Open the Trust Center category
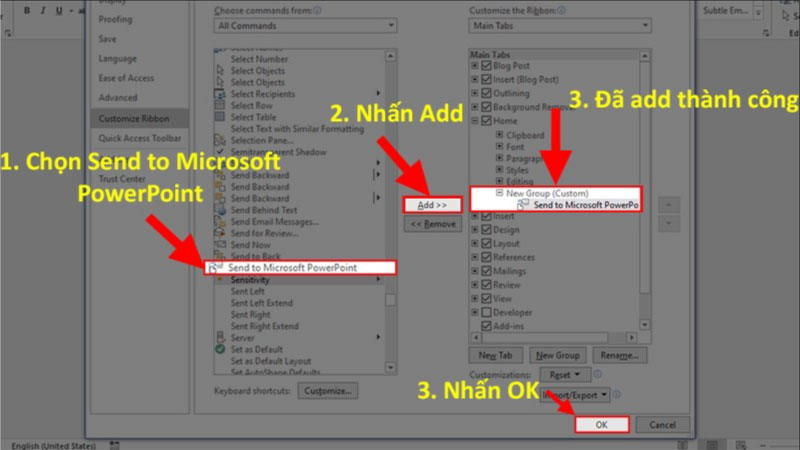The image size is (800, 450). point(122,179)
